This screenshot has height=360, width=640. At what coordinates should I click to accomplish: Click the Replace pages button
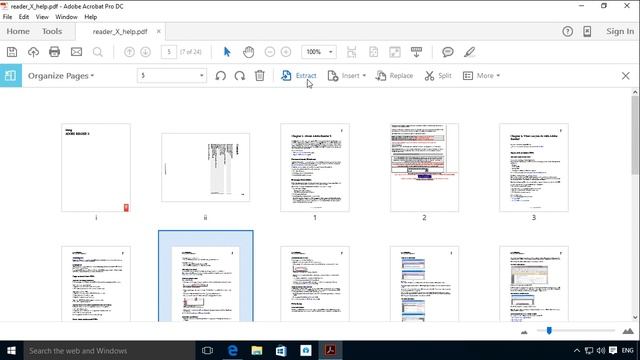[x=394, y=76]
